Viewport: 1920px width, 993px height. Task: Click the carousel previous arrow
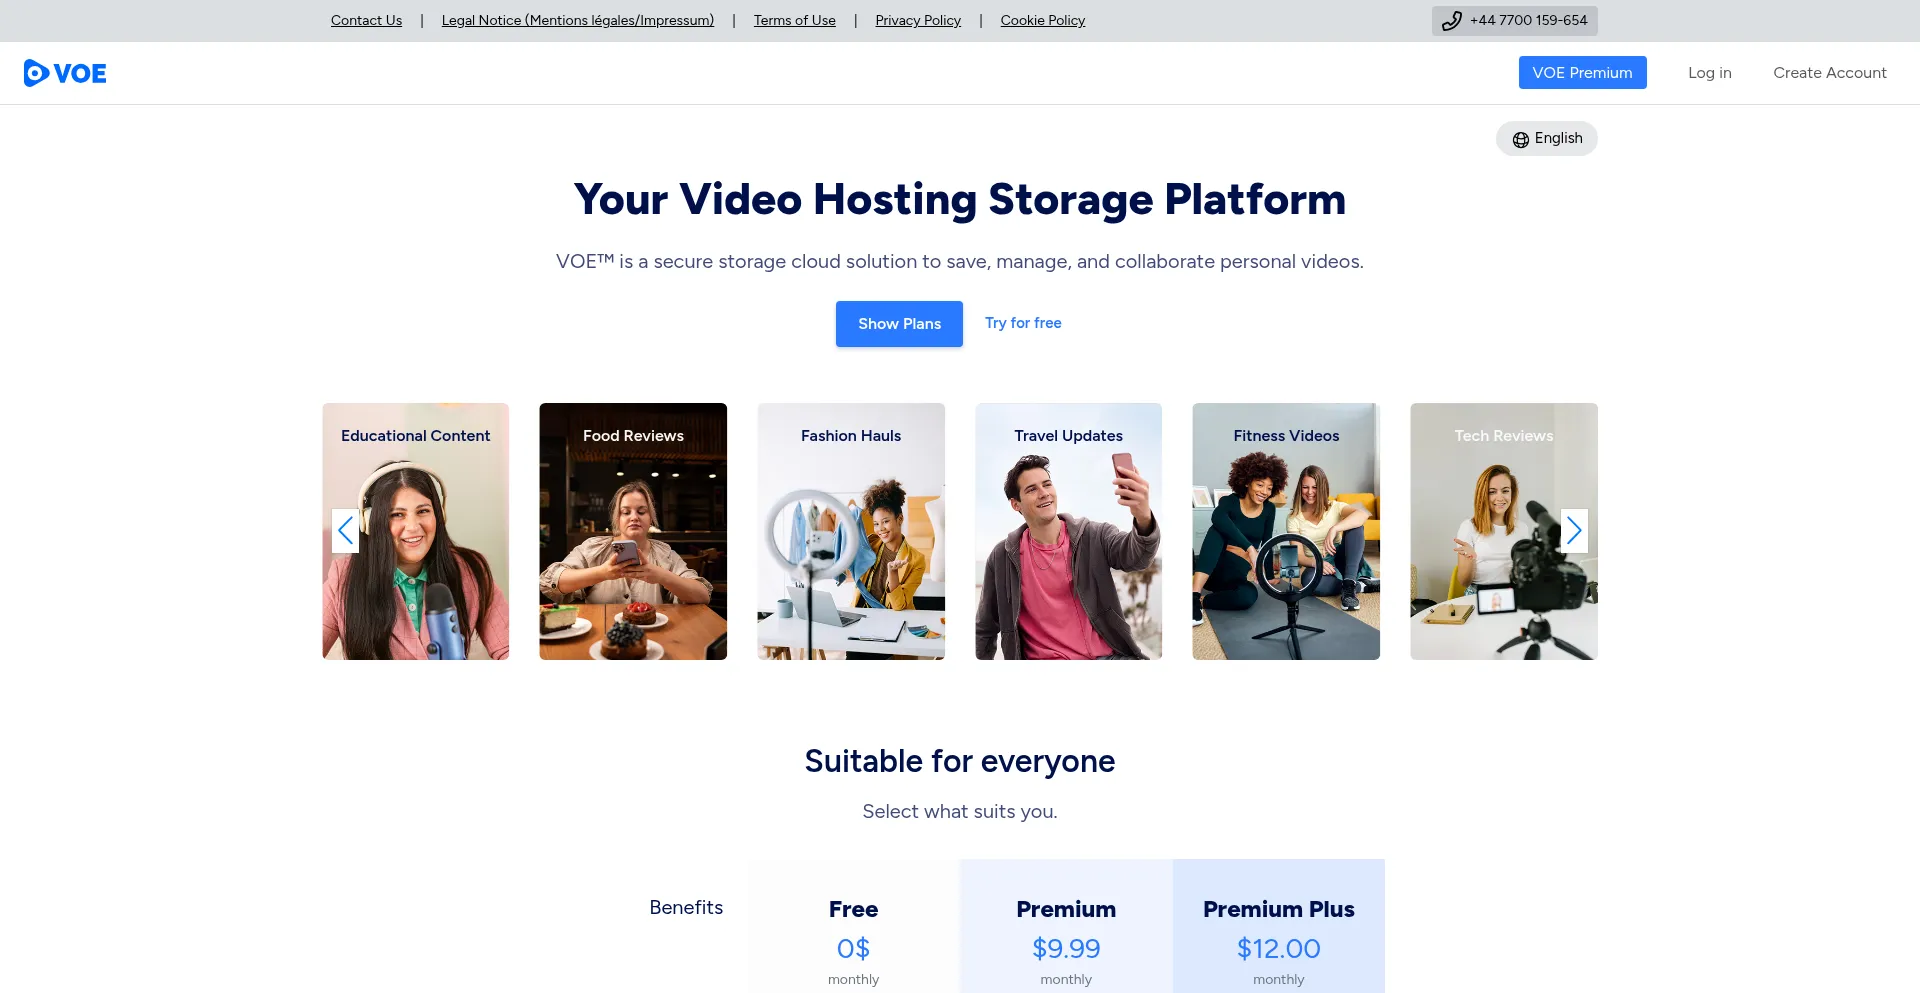(345, 531)
